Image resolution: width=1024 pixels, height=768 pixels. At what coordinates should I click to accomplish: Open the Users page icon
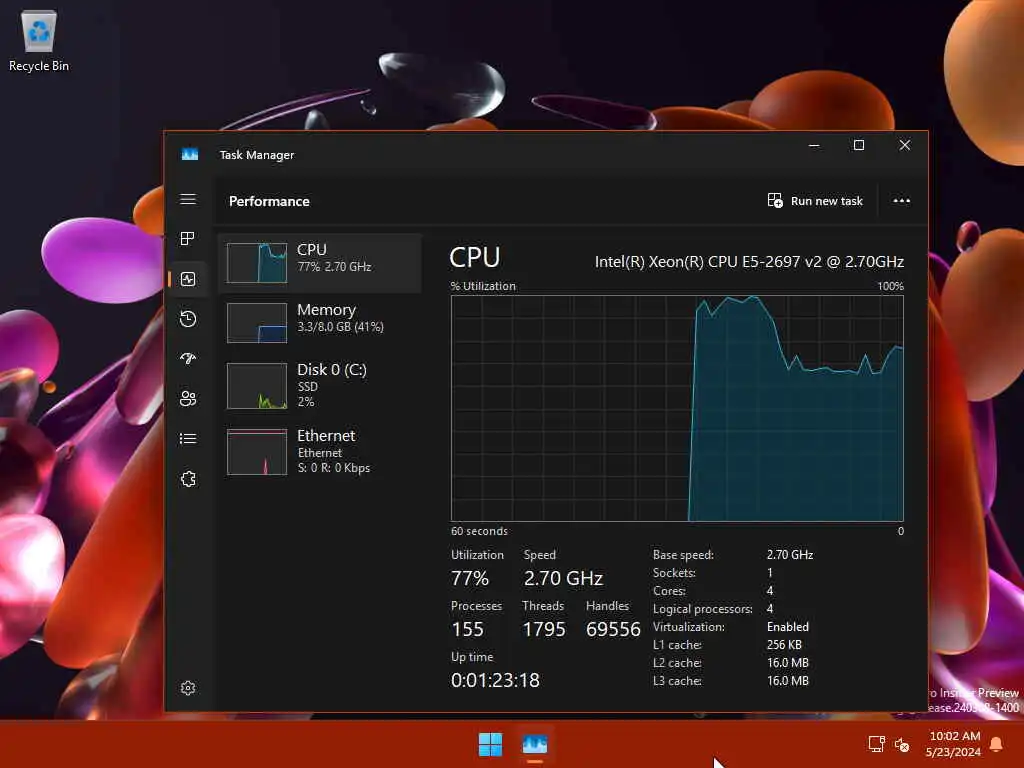(188, 398)
